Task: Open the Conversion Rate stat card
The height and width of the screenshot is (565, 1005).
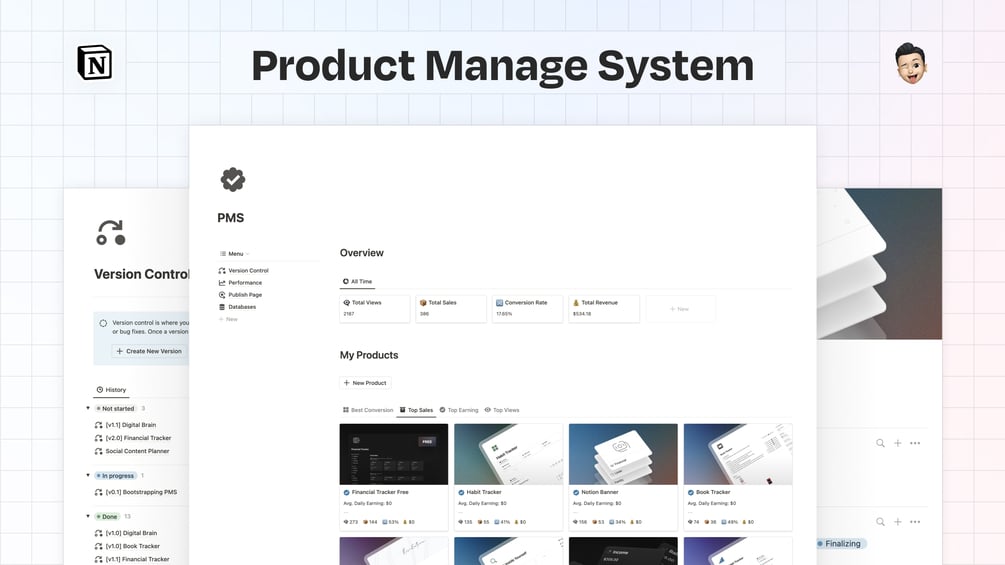Action: 527,309
